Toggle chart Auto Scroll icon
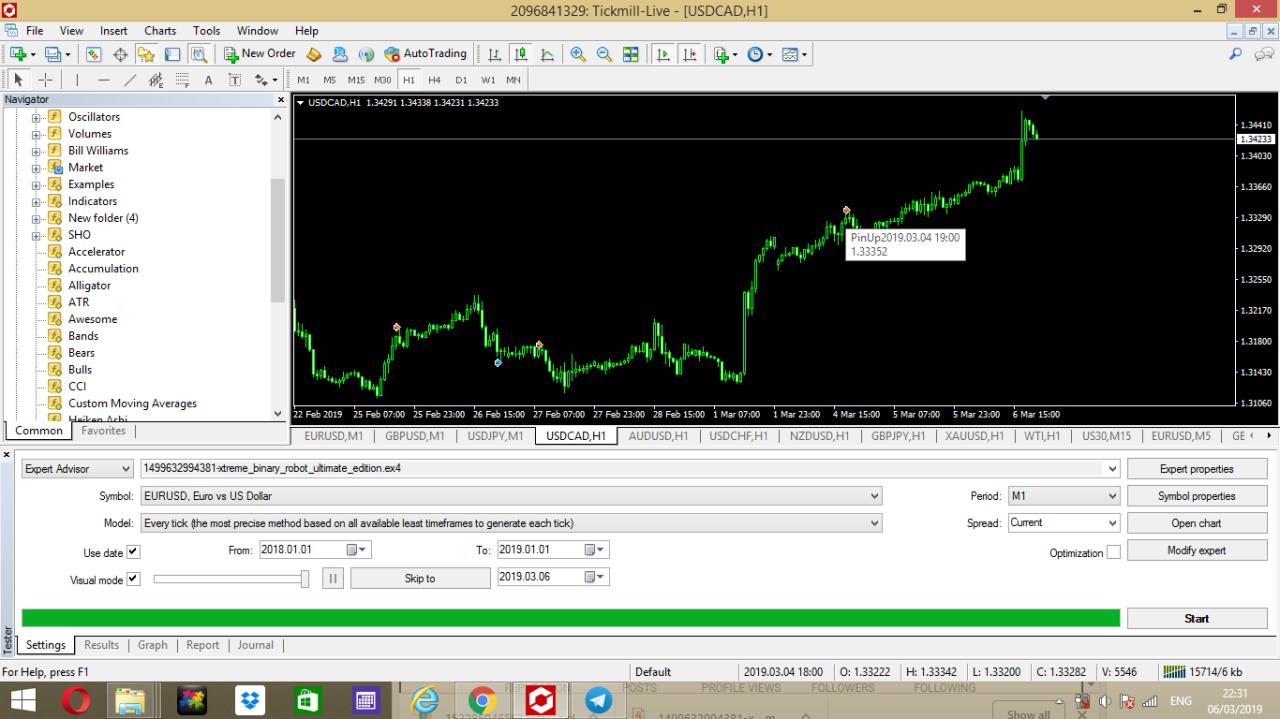The image size is (1280, 719). click(x=662, y=54)
